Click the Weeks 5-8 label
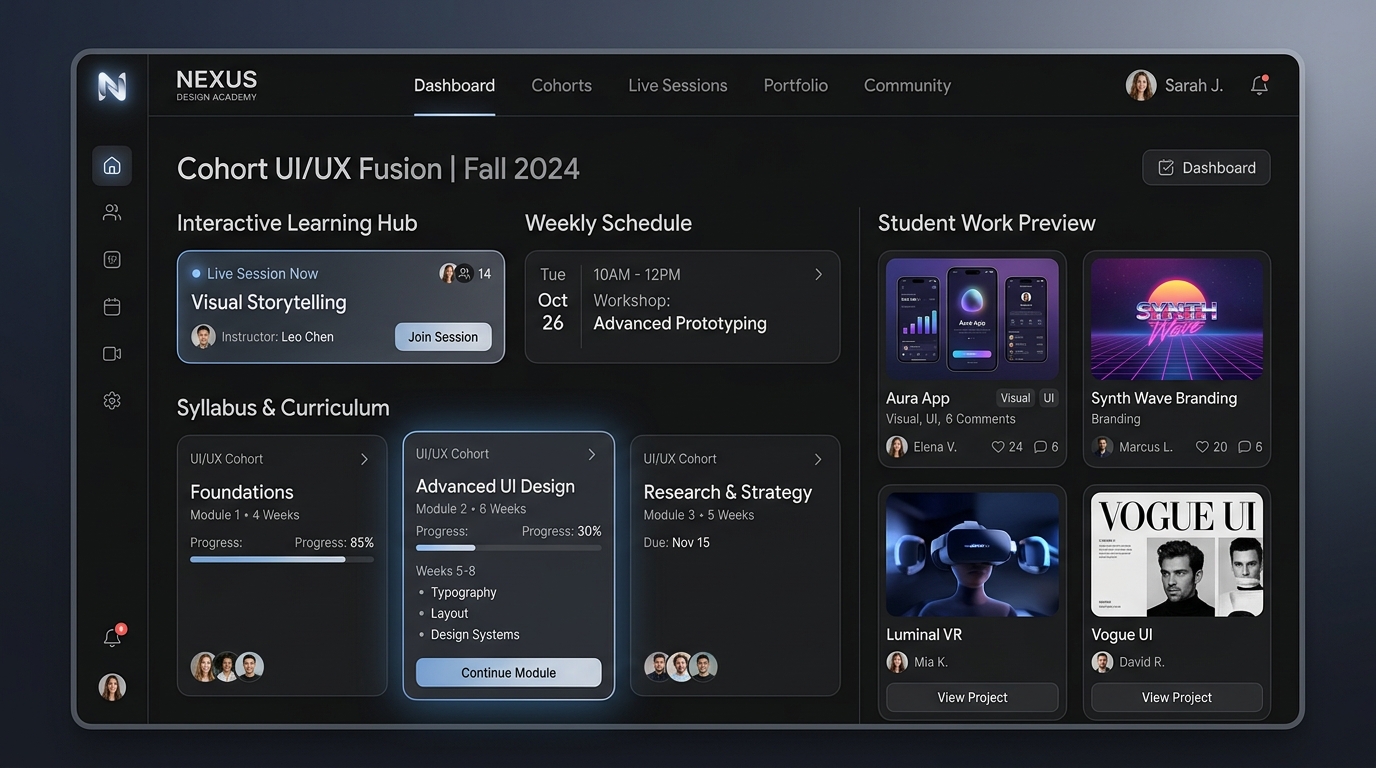 coord(446,571)
